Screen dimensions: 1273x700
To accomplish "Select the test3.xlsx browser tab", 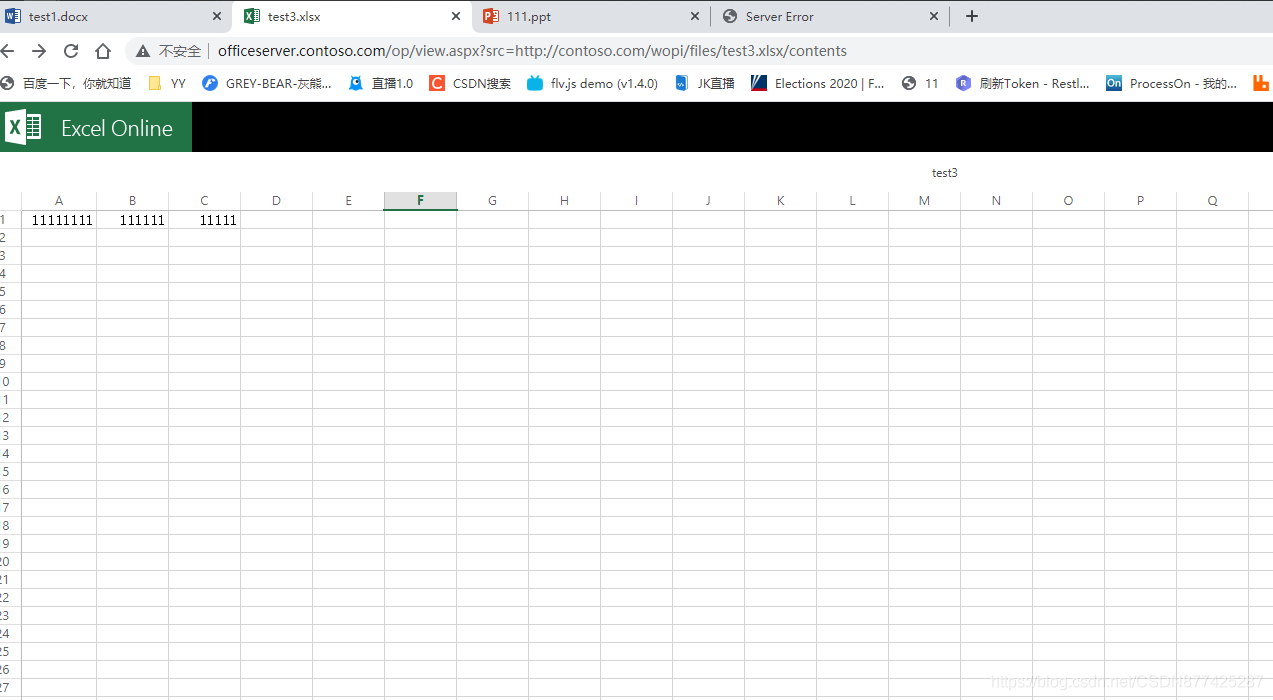I will [x=352, y=16].
